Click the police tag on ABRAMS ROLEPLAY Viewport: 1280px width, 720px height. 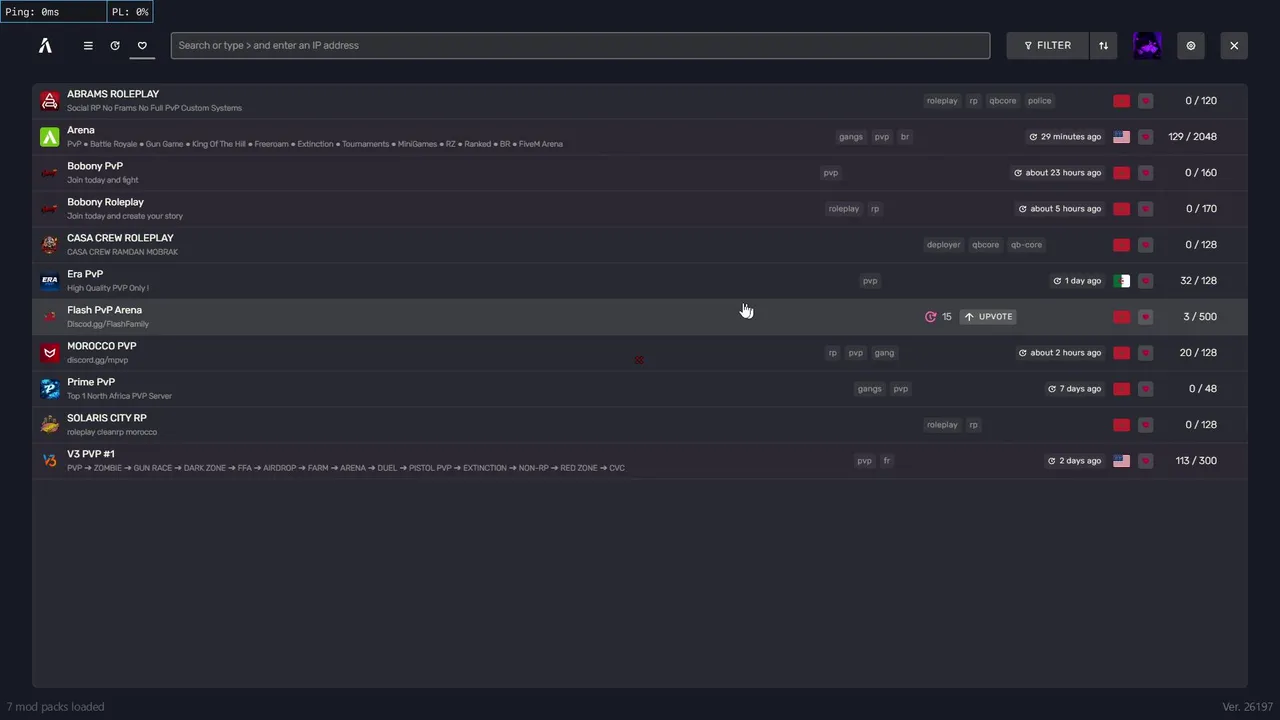[x=1039, y=100]
